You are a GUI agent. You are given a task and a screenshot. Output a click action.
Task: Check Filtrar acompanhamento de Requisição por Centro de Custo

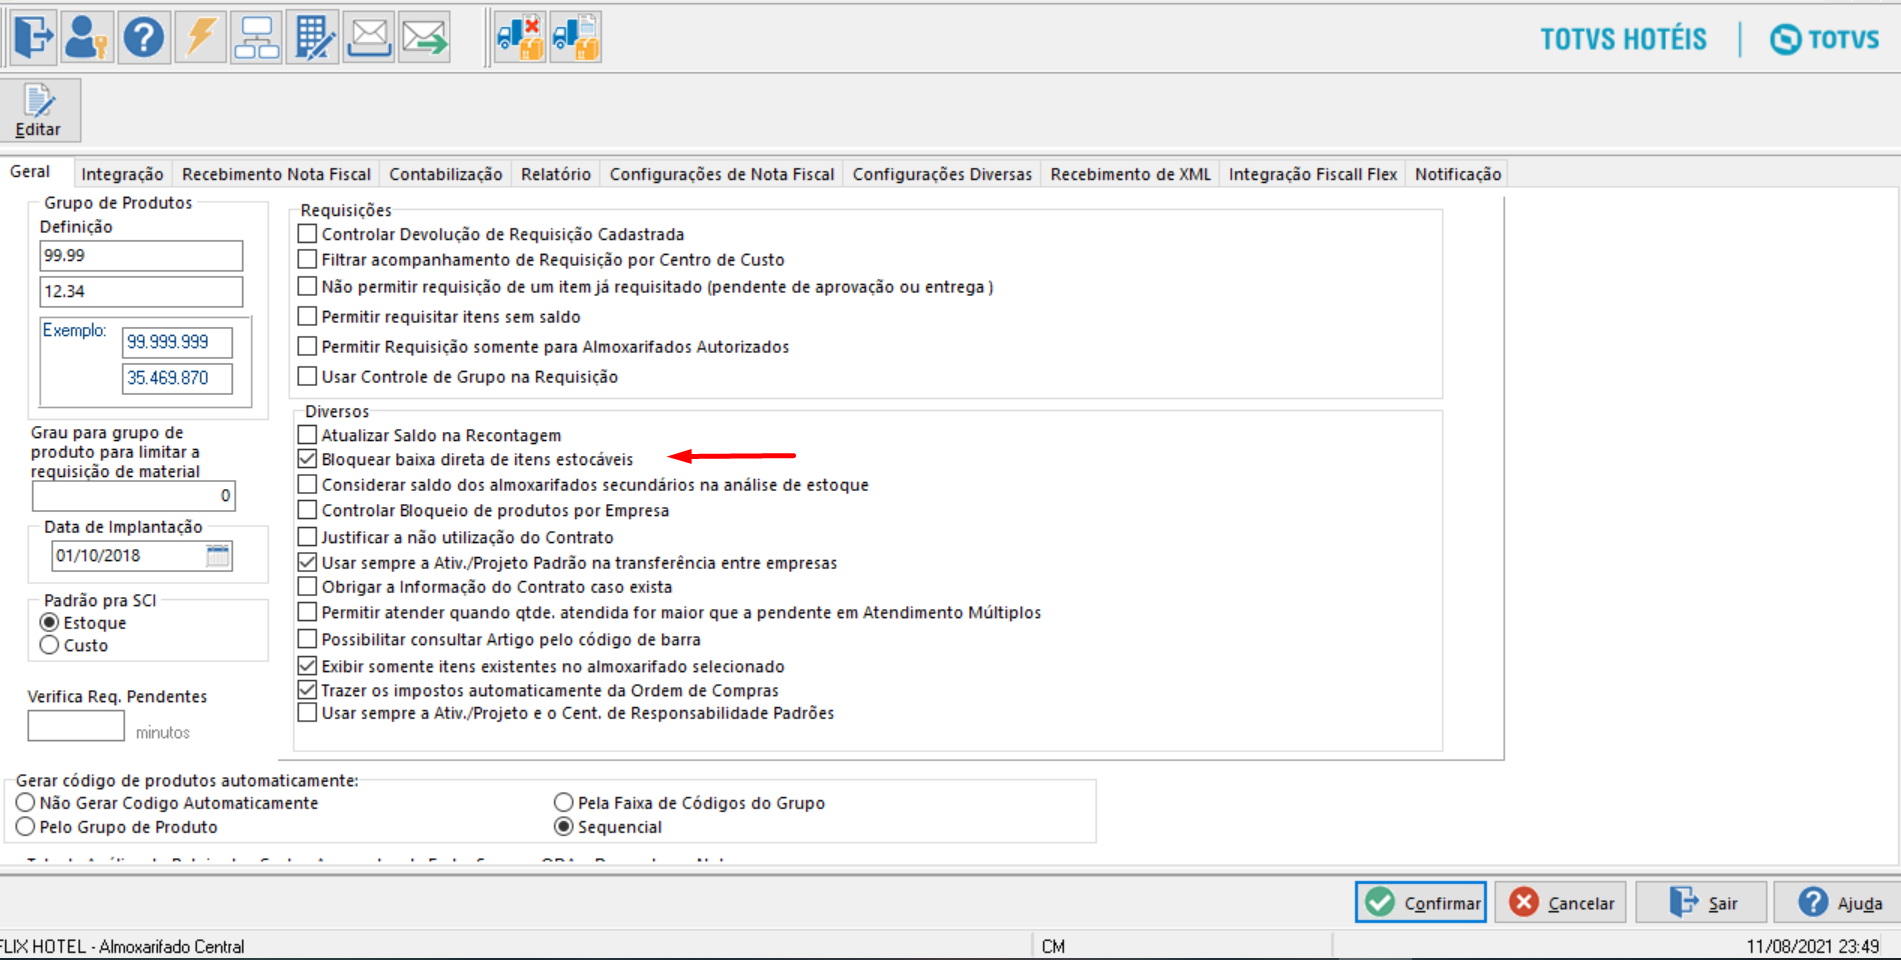[308, 260]
